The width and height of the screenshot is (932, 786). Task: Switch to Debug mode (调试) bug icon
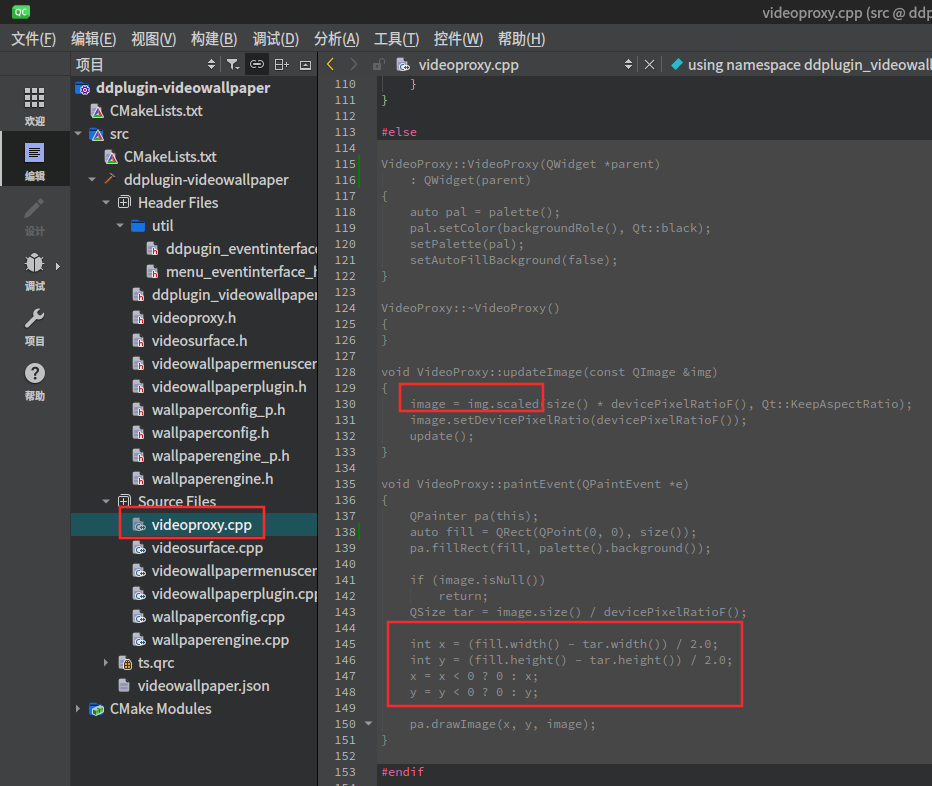(34, 272)
